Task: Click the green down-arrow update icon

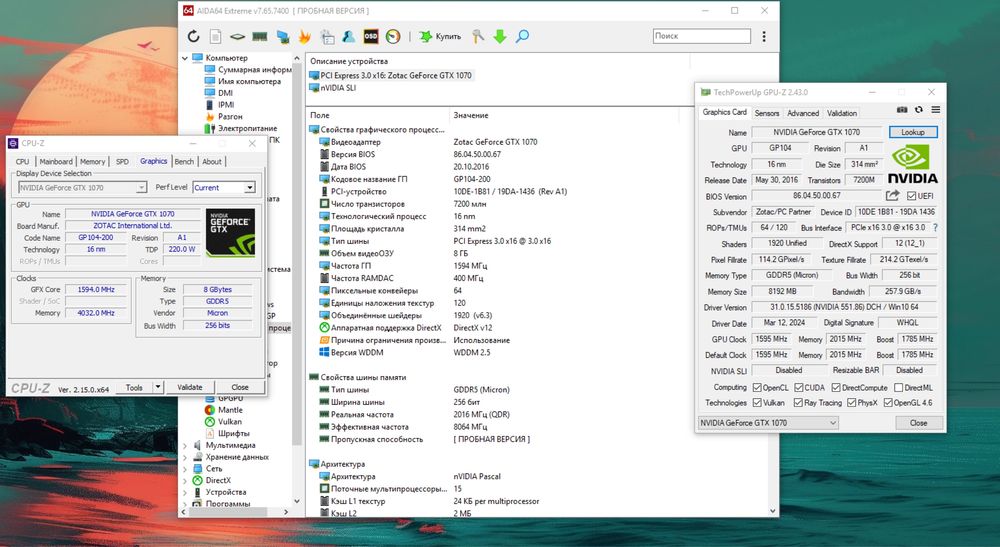Action: (500, 36)
